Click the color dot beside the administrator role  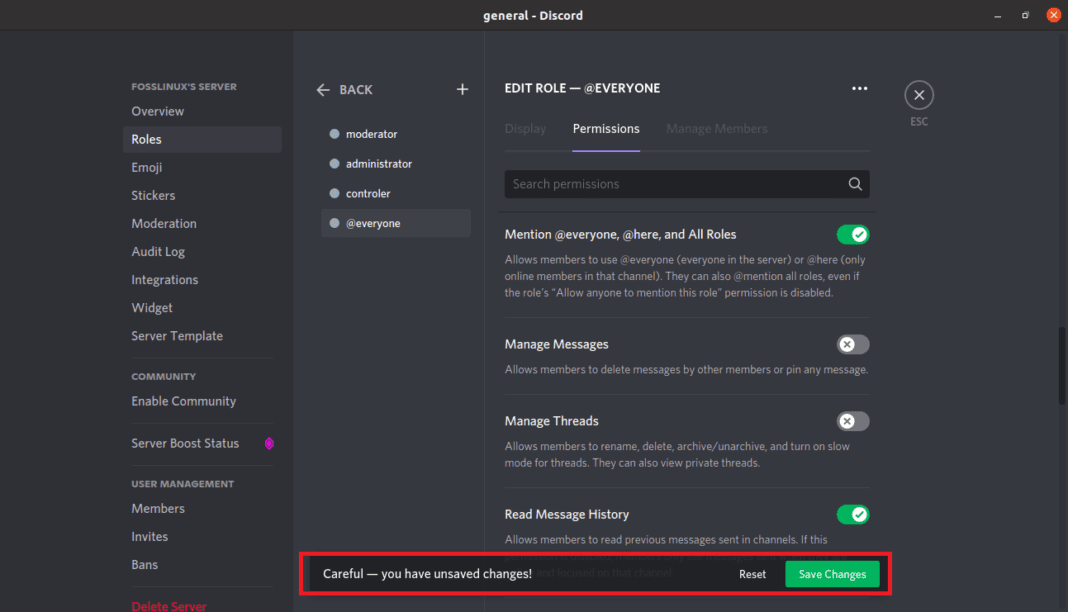coord(333,163)
